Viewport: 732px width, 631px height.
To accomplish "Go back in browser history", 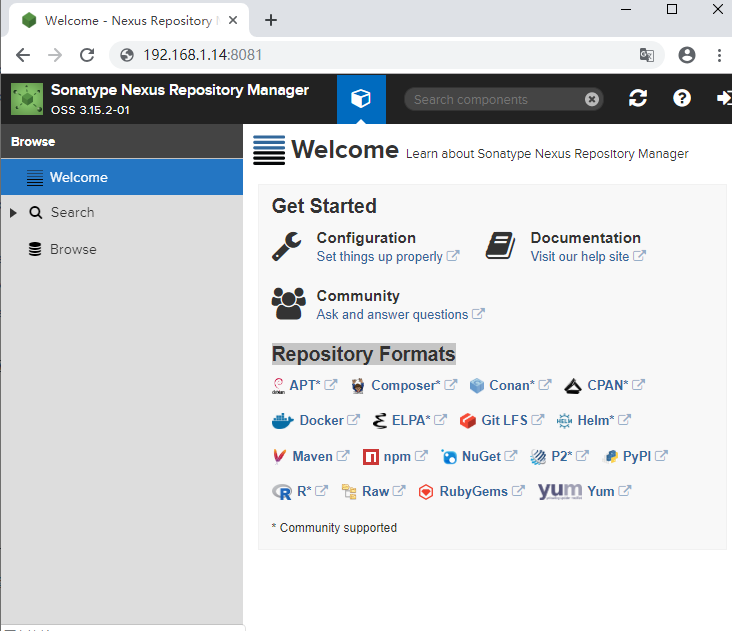I will (x=23, y=55).
